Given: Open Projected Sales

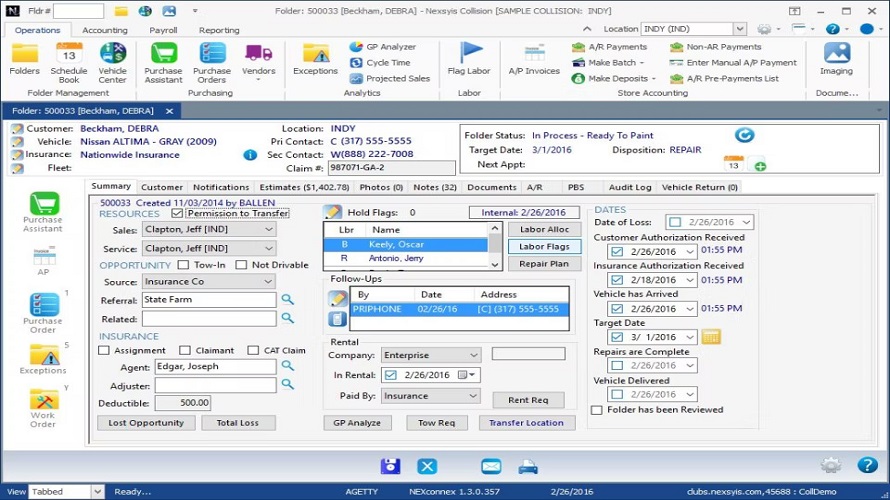Looking at the screenshot, I should point(390,78).
